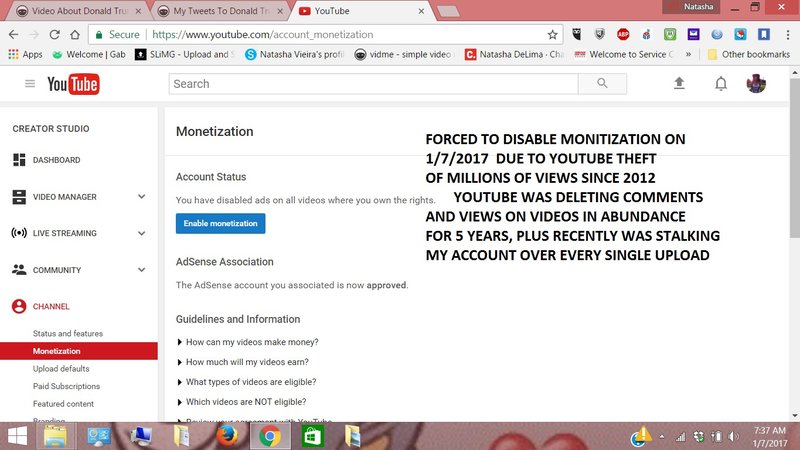Screen dimensions: 800x450
Task: Open 'Welcome | Gab' bookmark
Action: pos(89,54)
